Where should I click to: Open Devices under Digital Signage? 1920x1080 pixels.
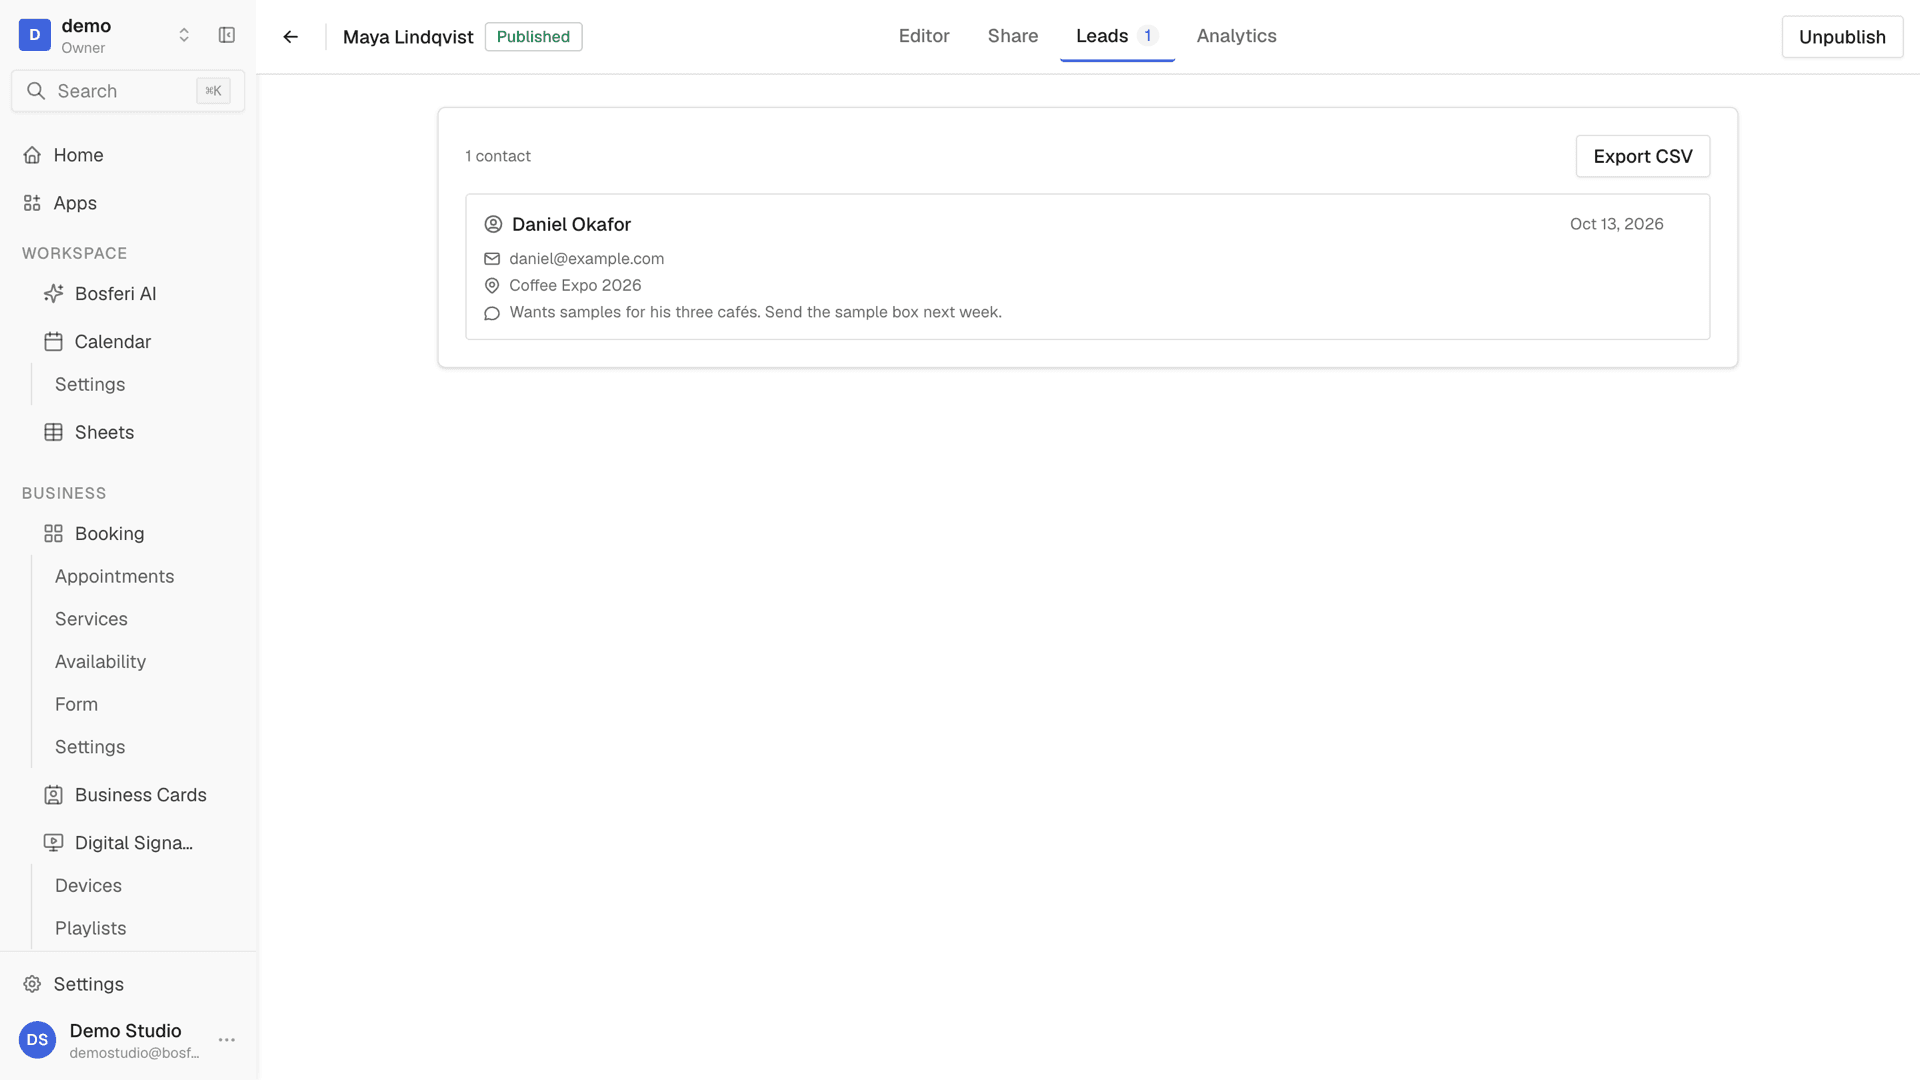(88, 886)
